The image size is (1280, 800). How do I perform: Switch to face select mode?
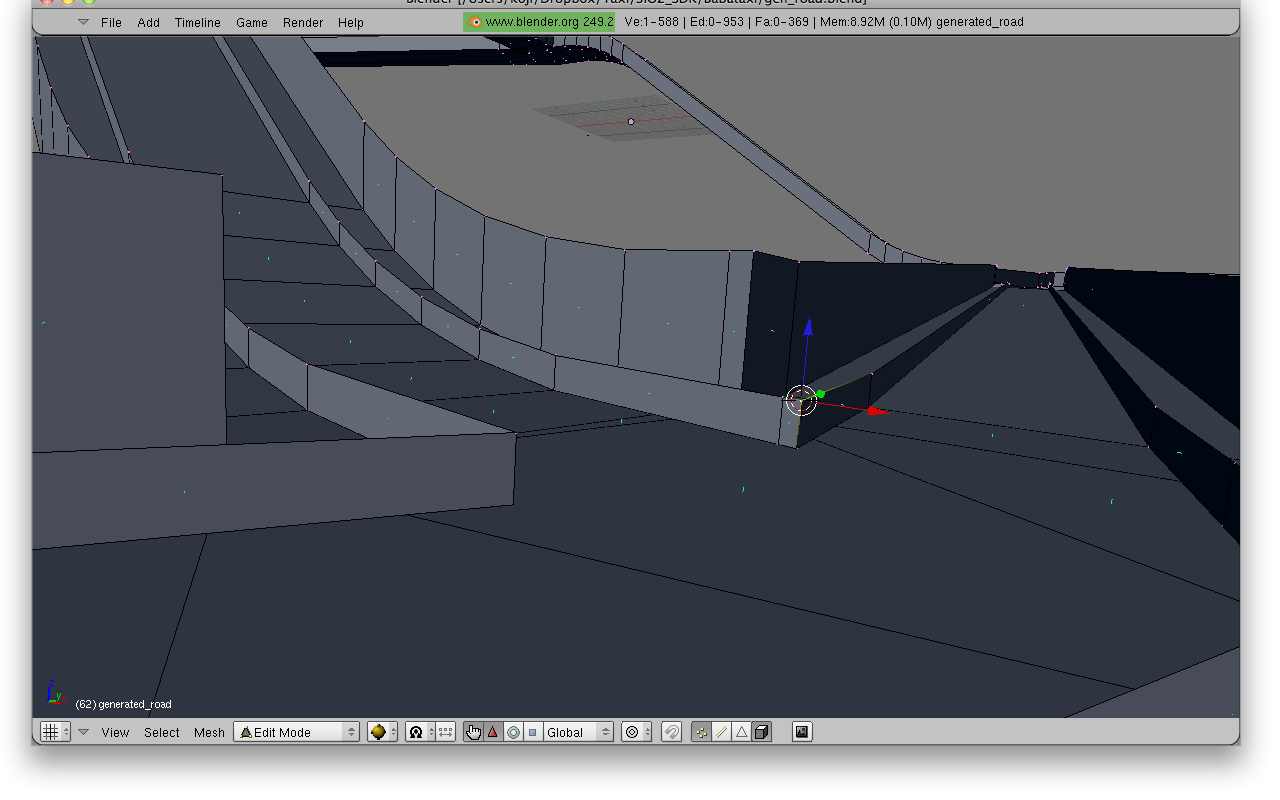click(x=741, y=732)
